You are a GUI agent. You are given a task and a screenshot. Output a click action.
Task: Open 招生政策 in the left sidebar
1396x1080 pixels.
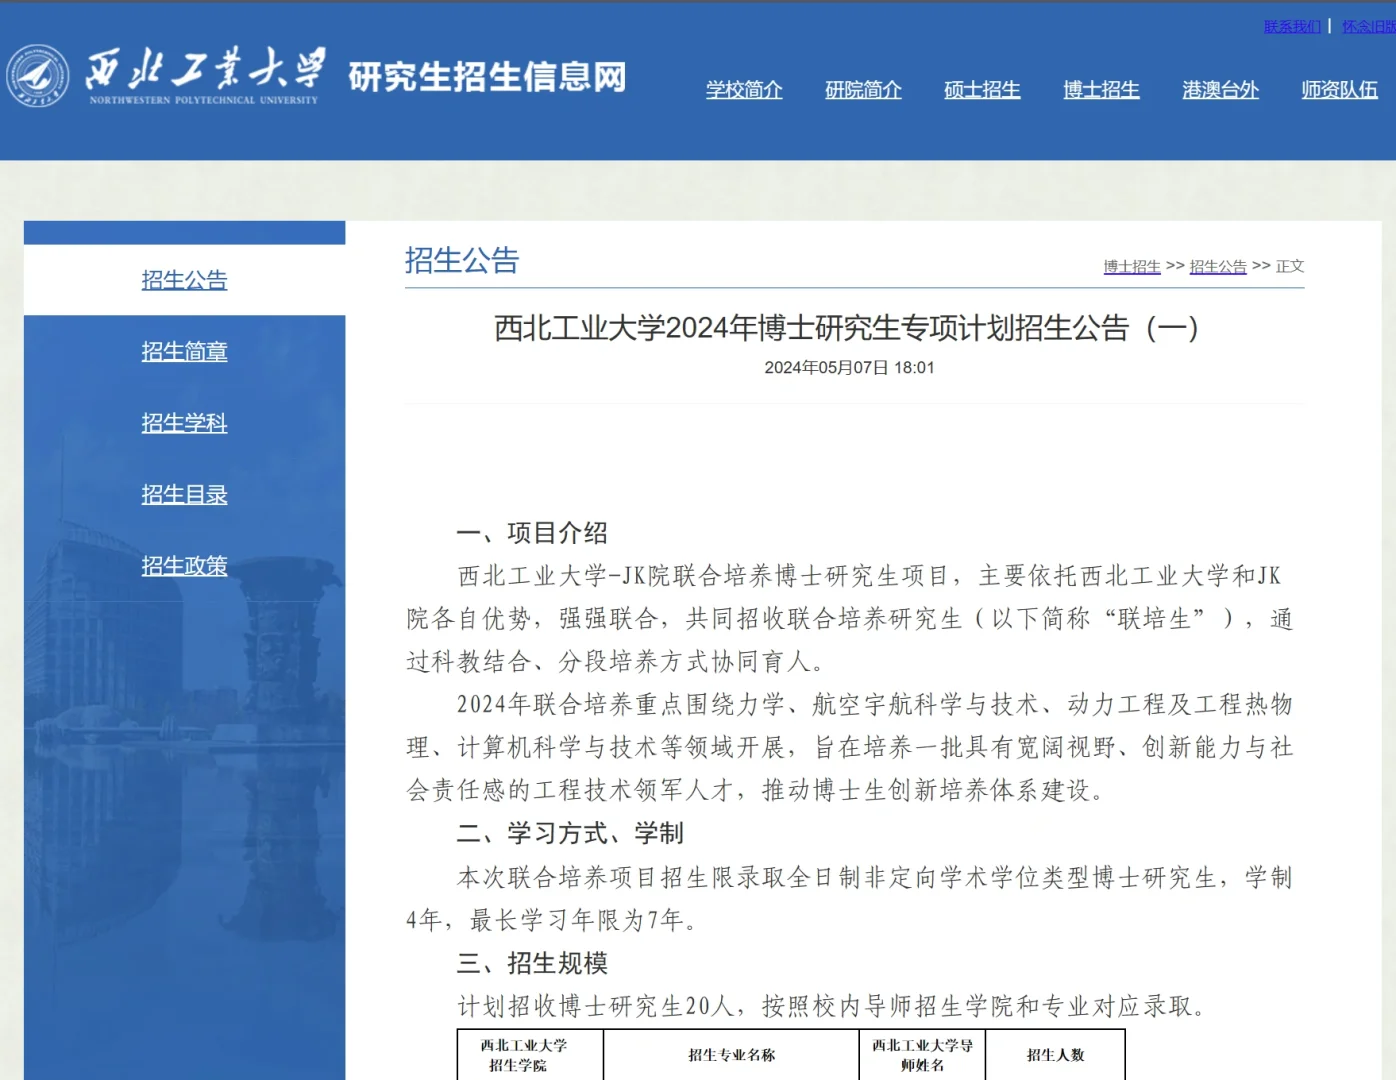point(184,566)
